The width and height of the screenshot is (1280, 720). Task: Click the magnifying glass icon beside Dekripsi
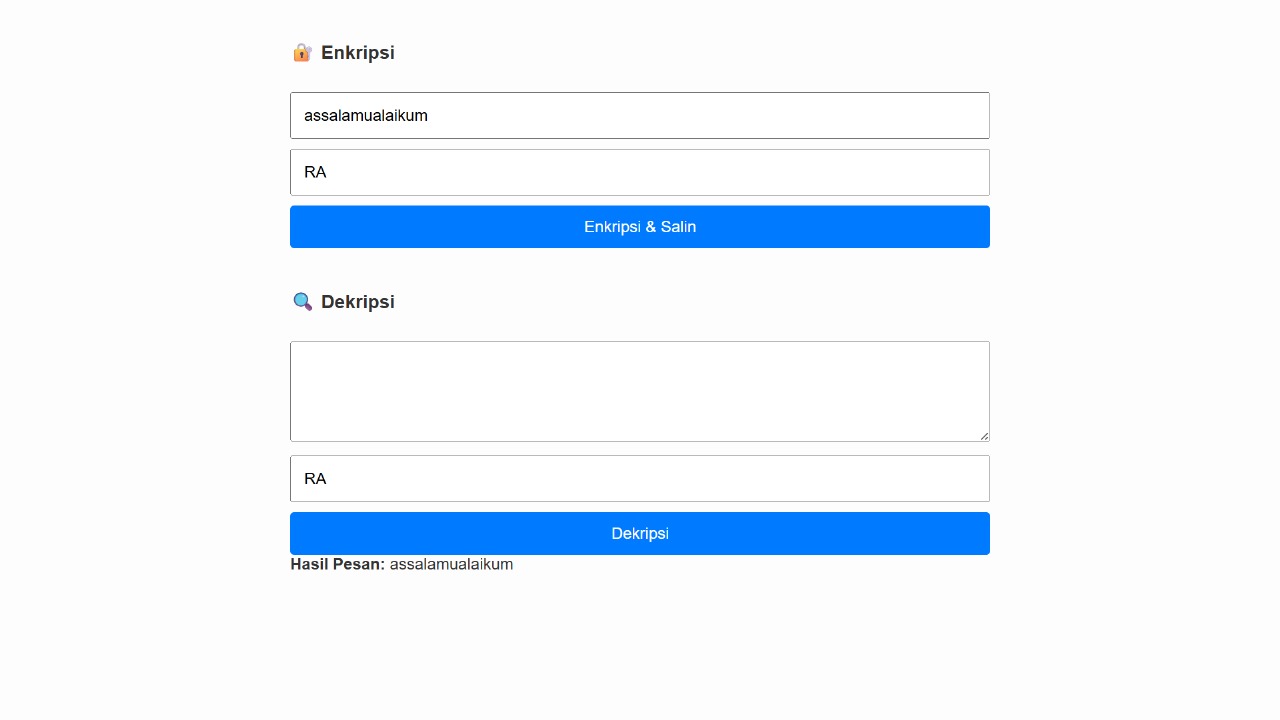tap(302, 302)
